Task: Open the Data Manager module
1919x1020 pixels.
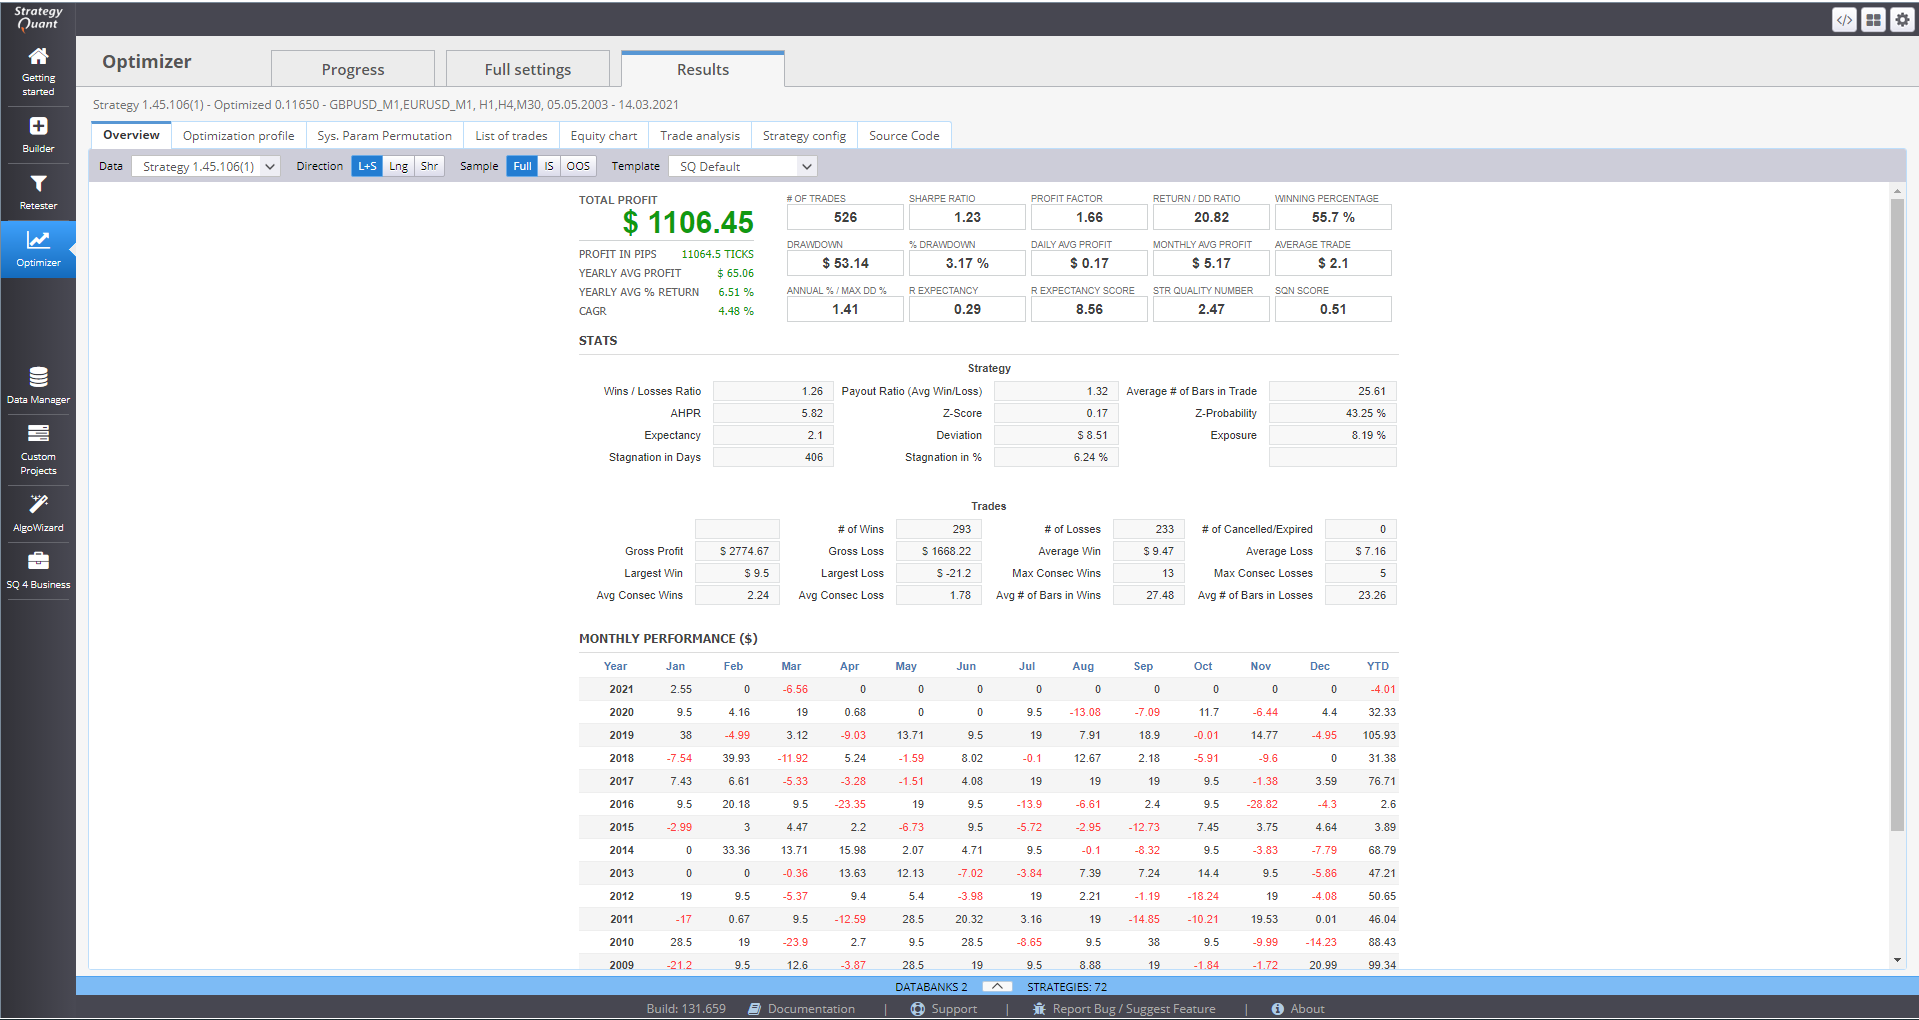Action: 38,385
